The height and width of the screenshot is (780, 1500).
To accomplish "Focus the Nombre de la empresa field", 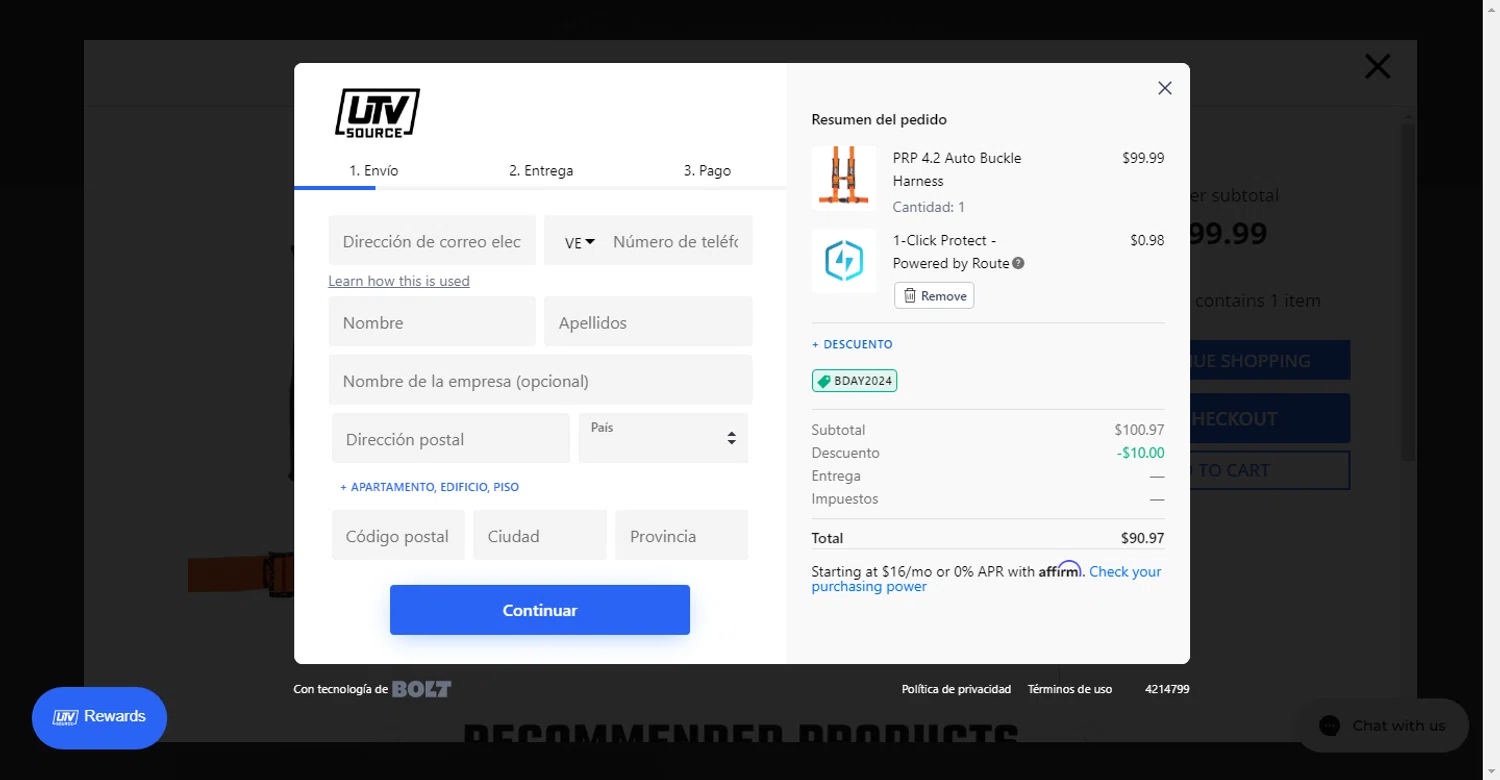I will coord(540,380).
